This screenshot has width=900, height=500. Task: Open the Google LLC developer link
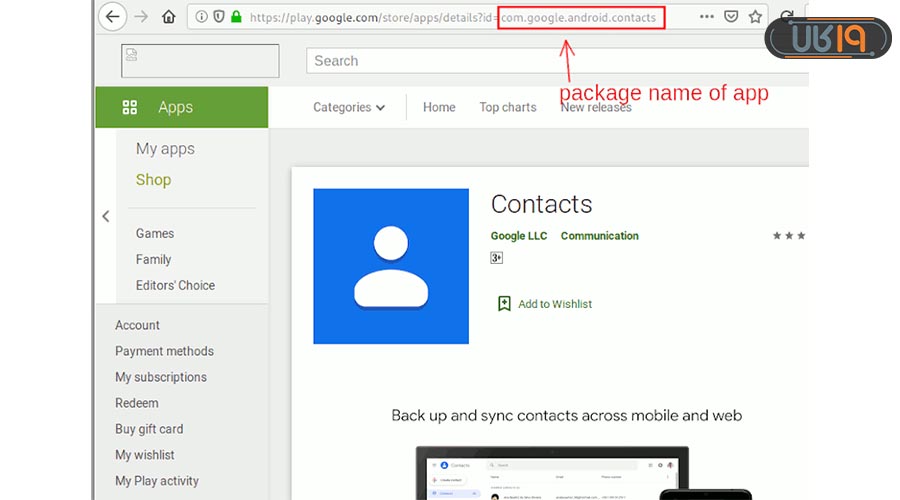[518, 236]
